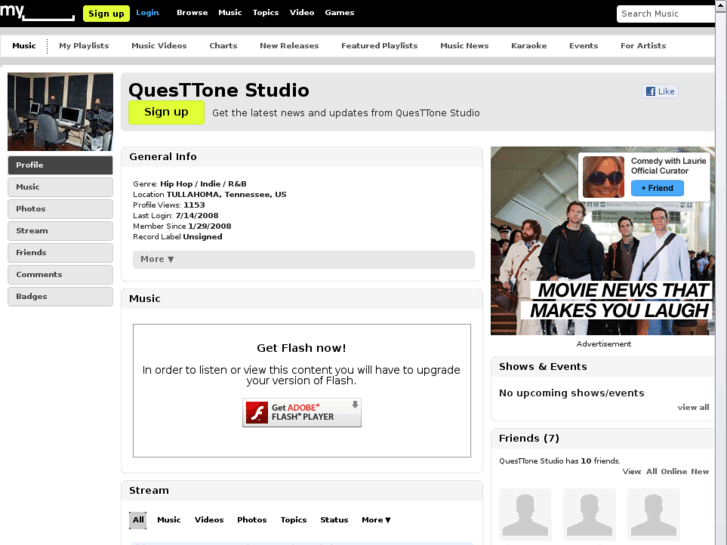The image size is (727, 545).
Task: Click the Login link
Action: click(x=147, y=13)
